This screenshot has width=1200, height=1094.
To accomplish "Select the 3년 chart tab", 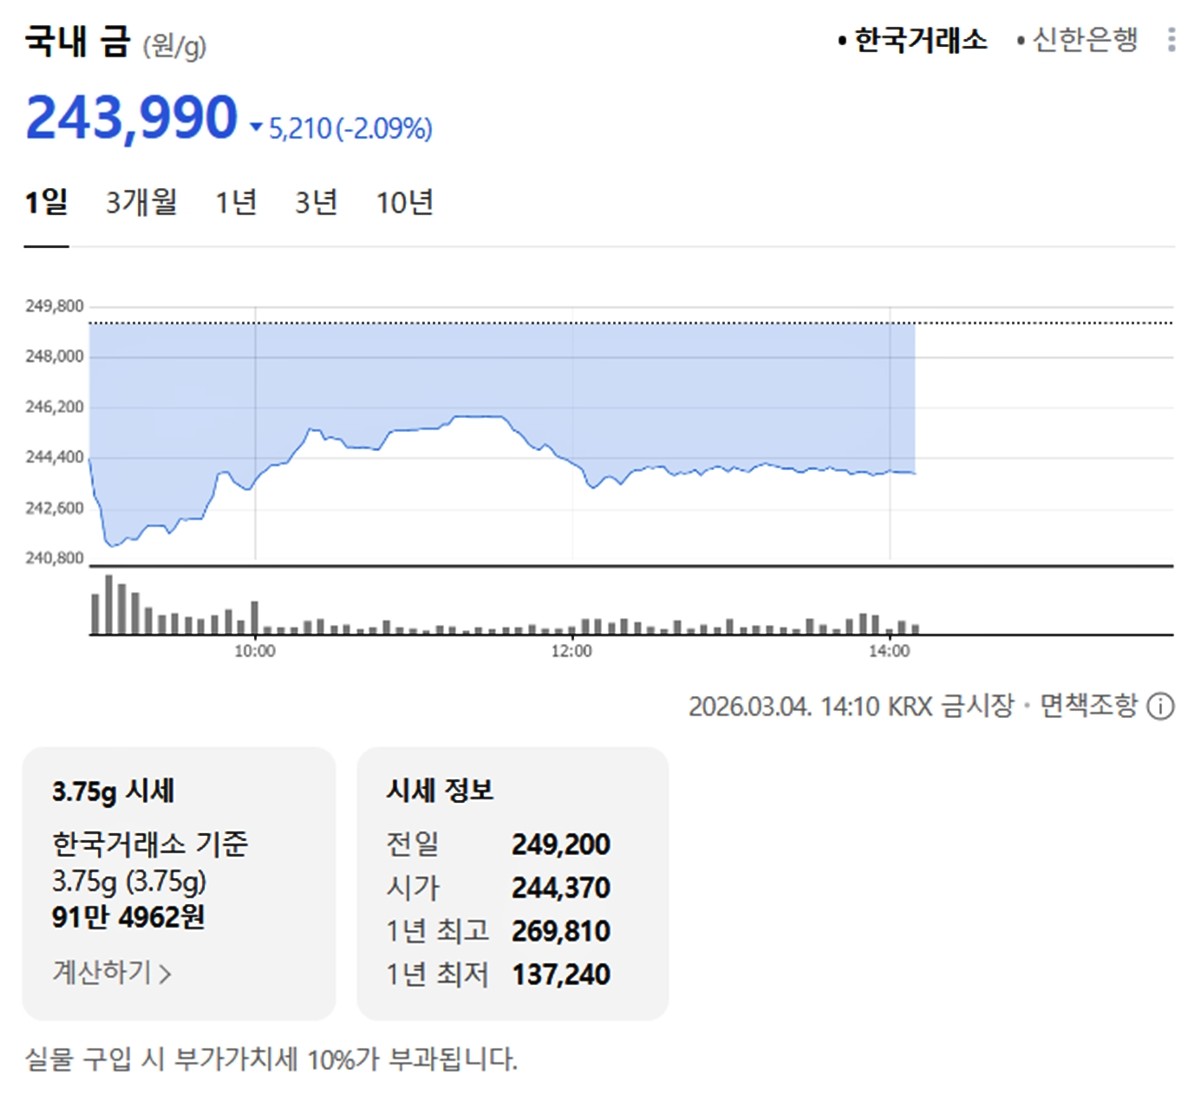I will pos(317,202).
